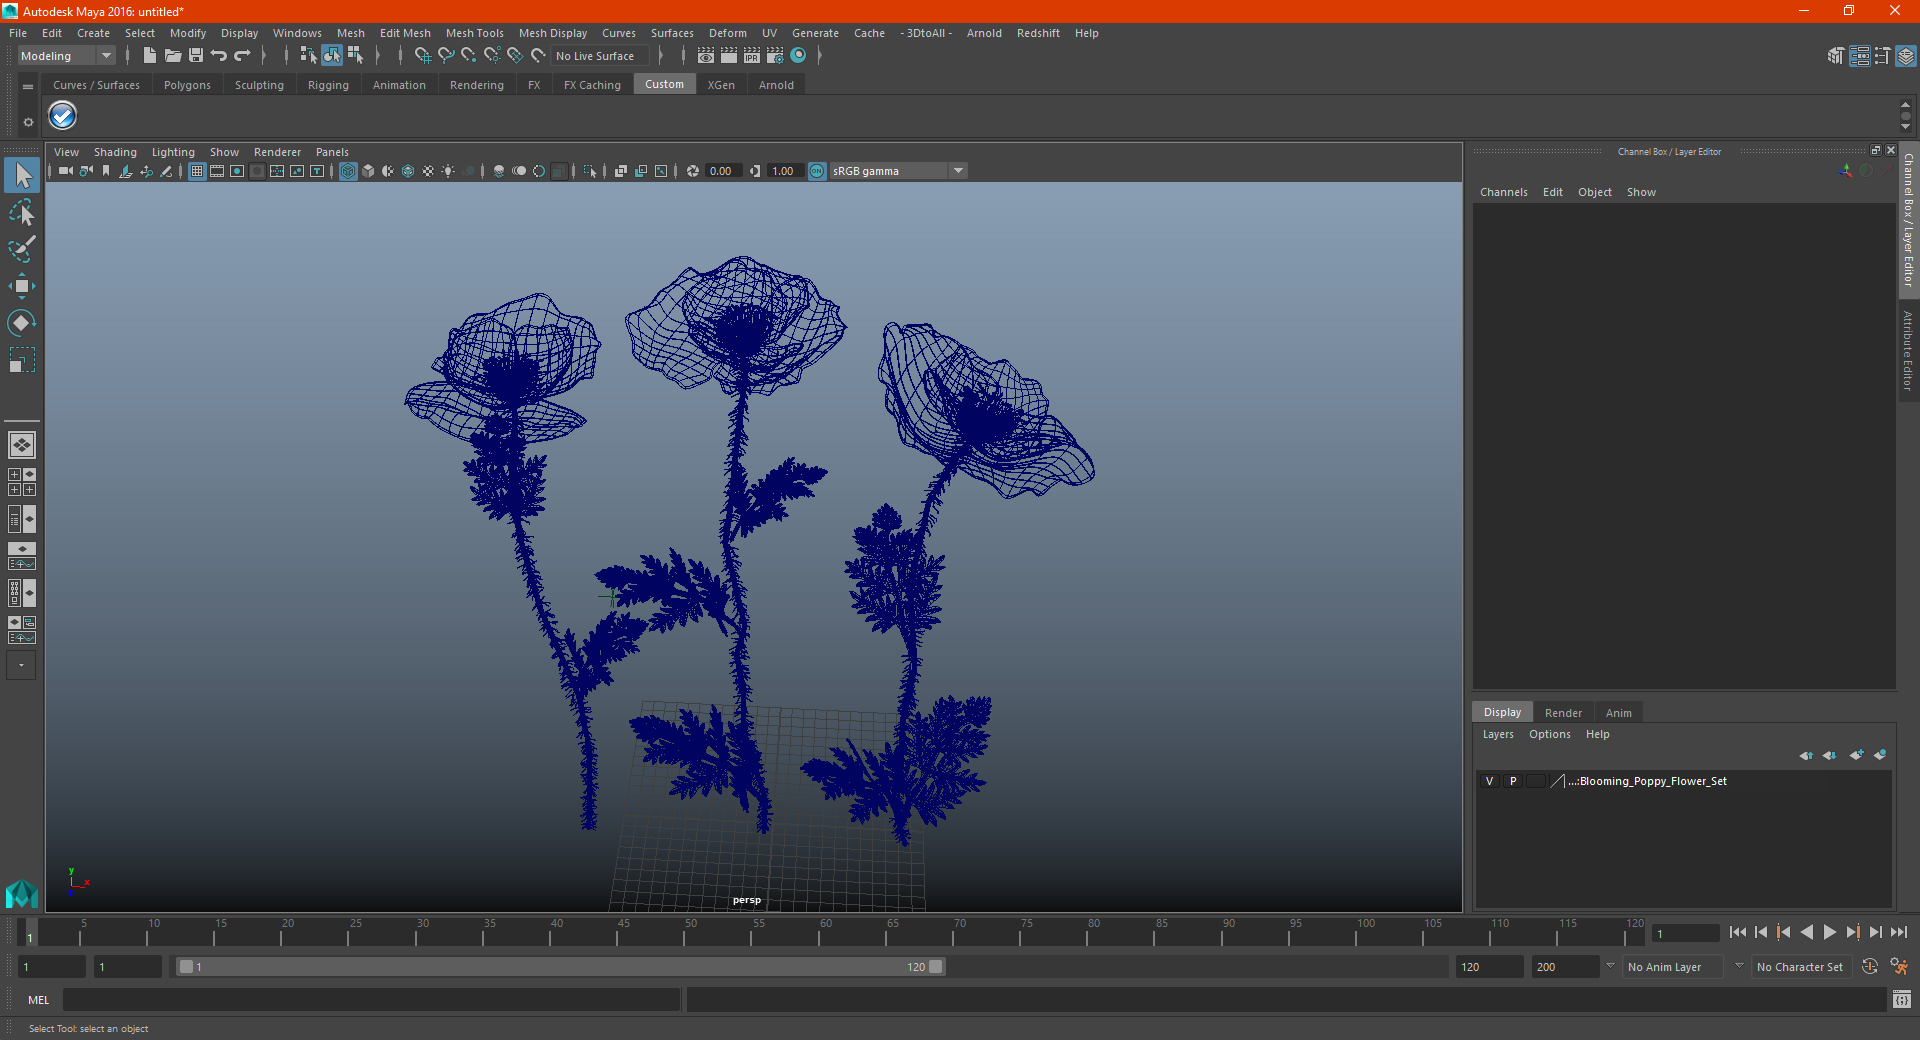Image resolution: width=1920 pixels, height=1040 pixels.
Task: Open the Edit Mesh menu
Action: (405, 33)
